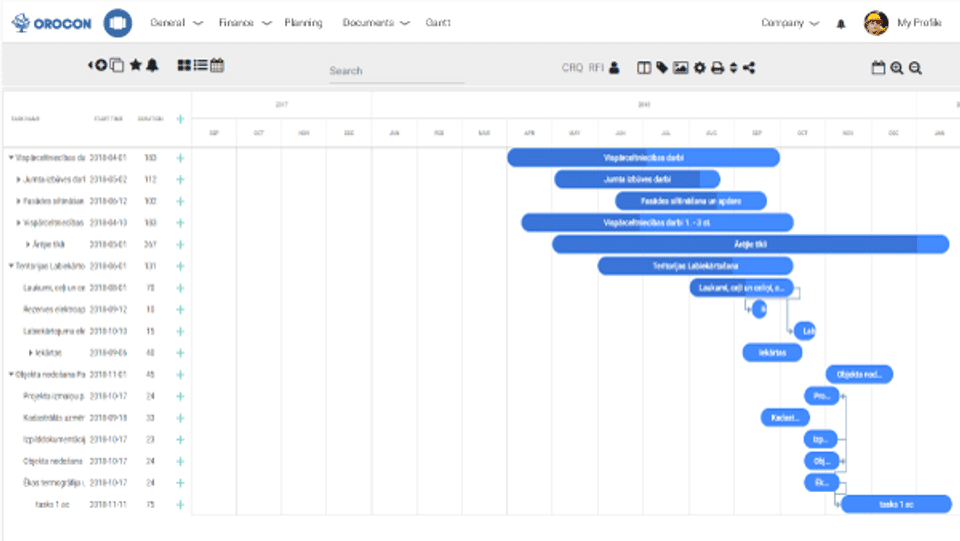Open the Gantt menu item
Viewport: 960px width, 541px height.
438,23
